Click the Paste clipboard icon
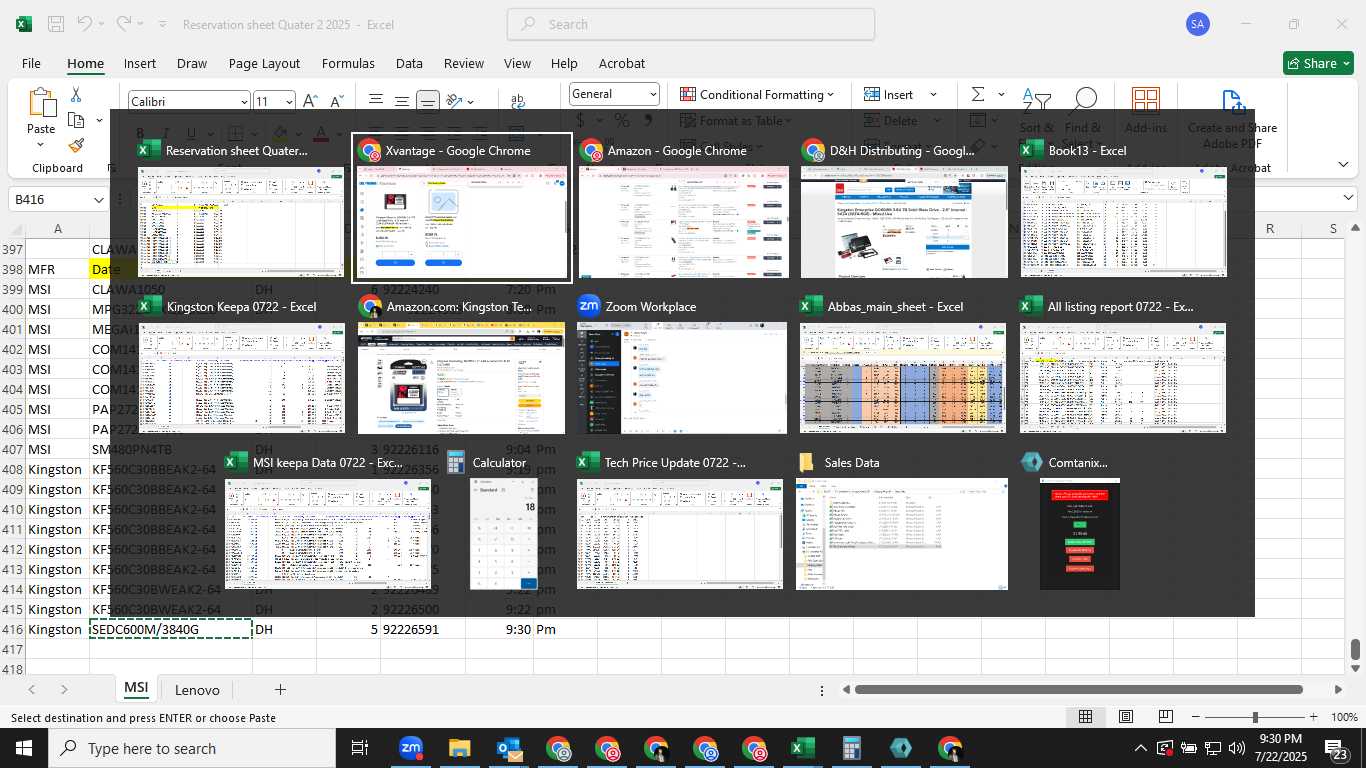The width and height of the screenshot is (1366, 768). (x=42, y=104)
